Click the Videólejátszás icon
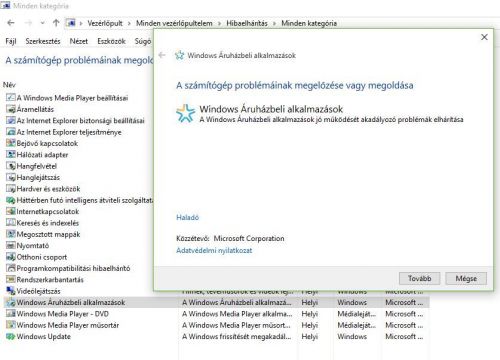 click(x=11, y=291)
